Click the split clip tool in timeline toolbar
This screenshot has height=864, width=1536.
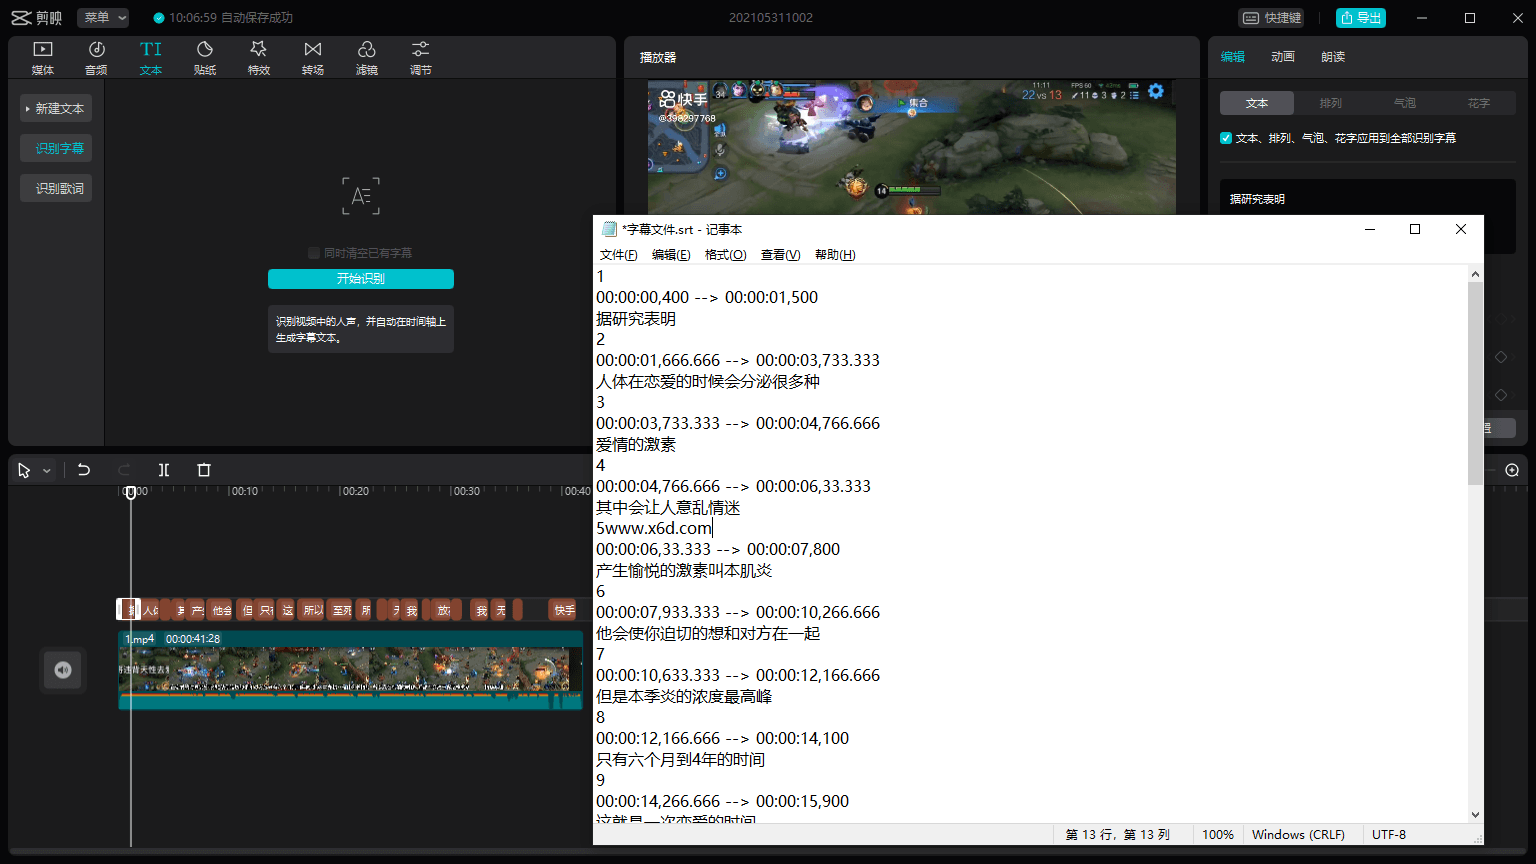[164, 469]
